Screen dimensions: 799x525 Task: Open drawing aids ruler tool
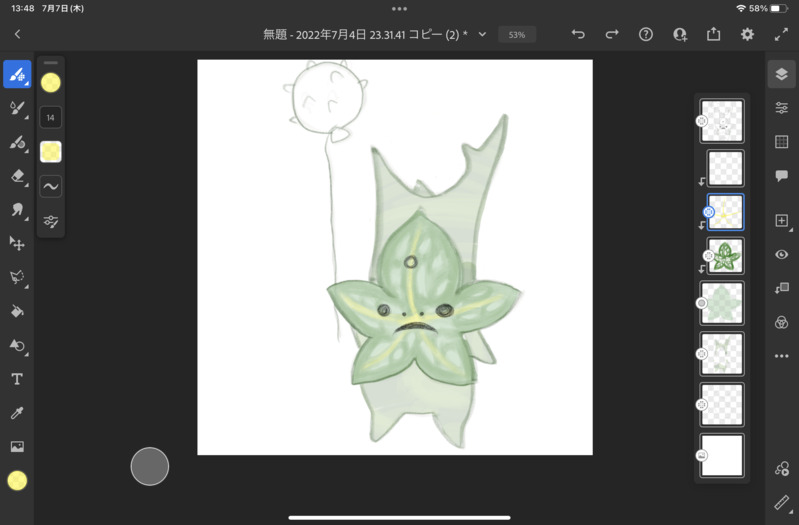[781, 503]
